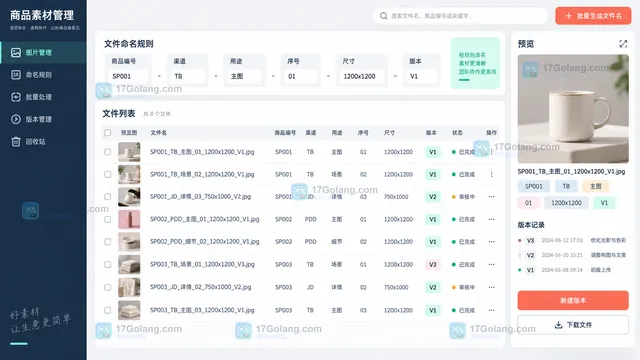
Task: Click the TB tag in preview panel
Action: tap(566, 186)
